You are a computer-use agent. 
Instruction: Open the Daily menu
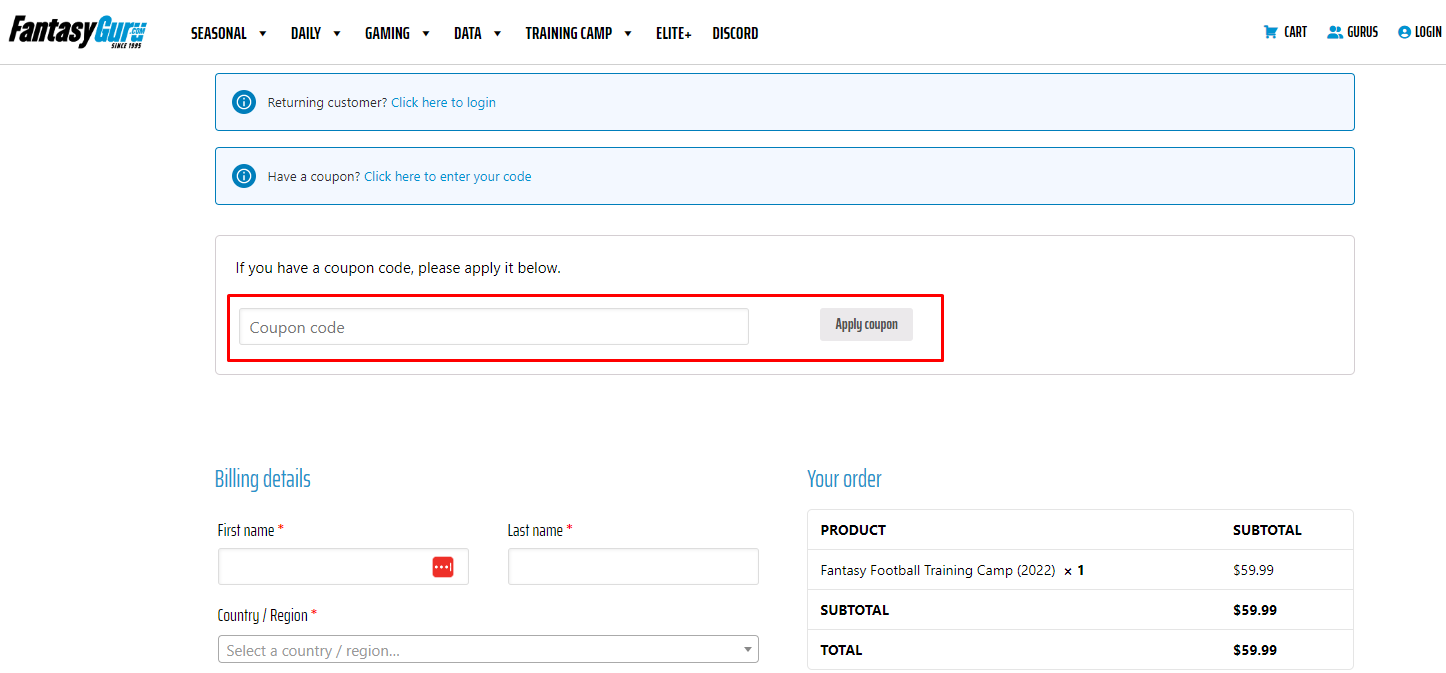(x=306, y=33)
